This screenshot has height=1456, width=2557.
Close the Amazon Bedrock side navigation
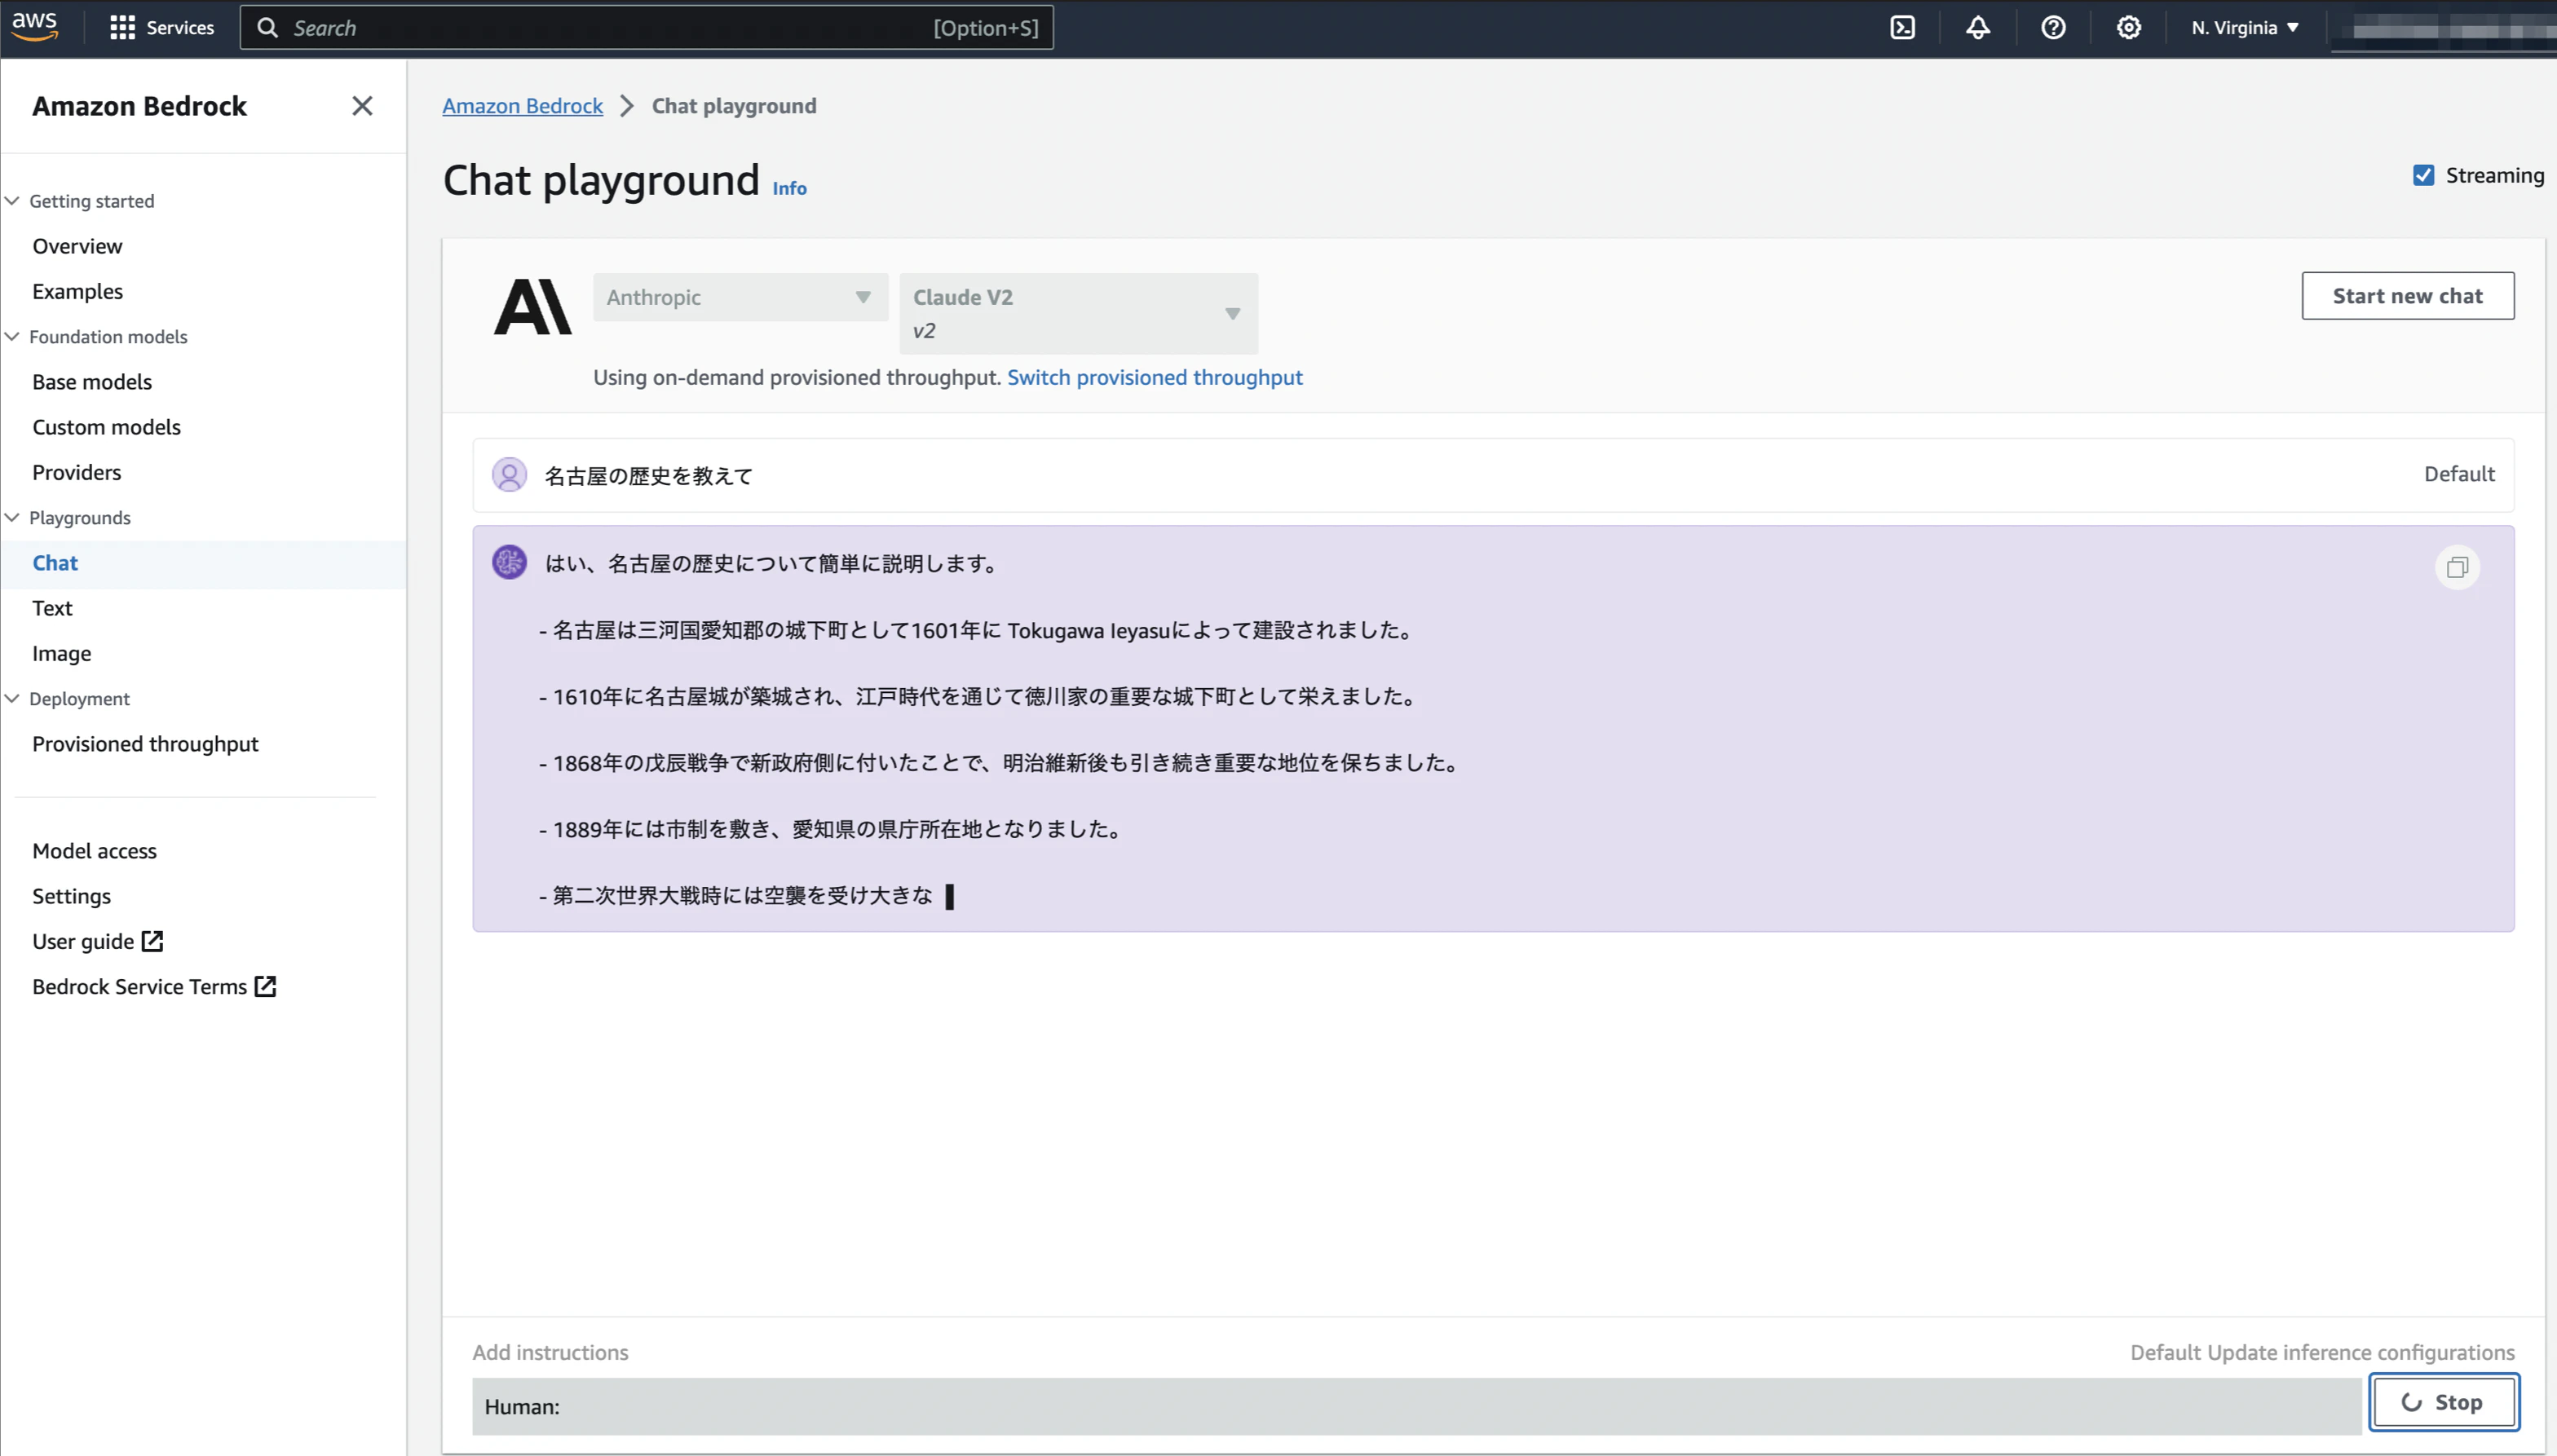[362, 106]
